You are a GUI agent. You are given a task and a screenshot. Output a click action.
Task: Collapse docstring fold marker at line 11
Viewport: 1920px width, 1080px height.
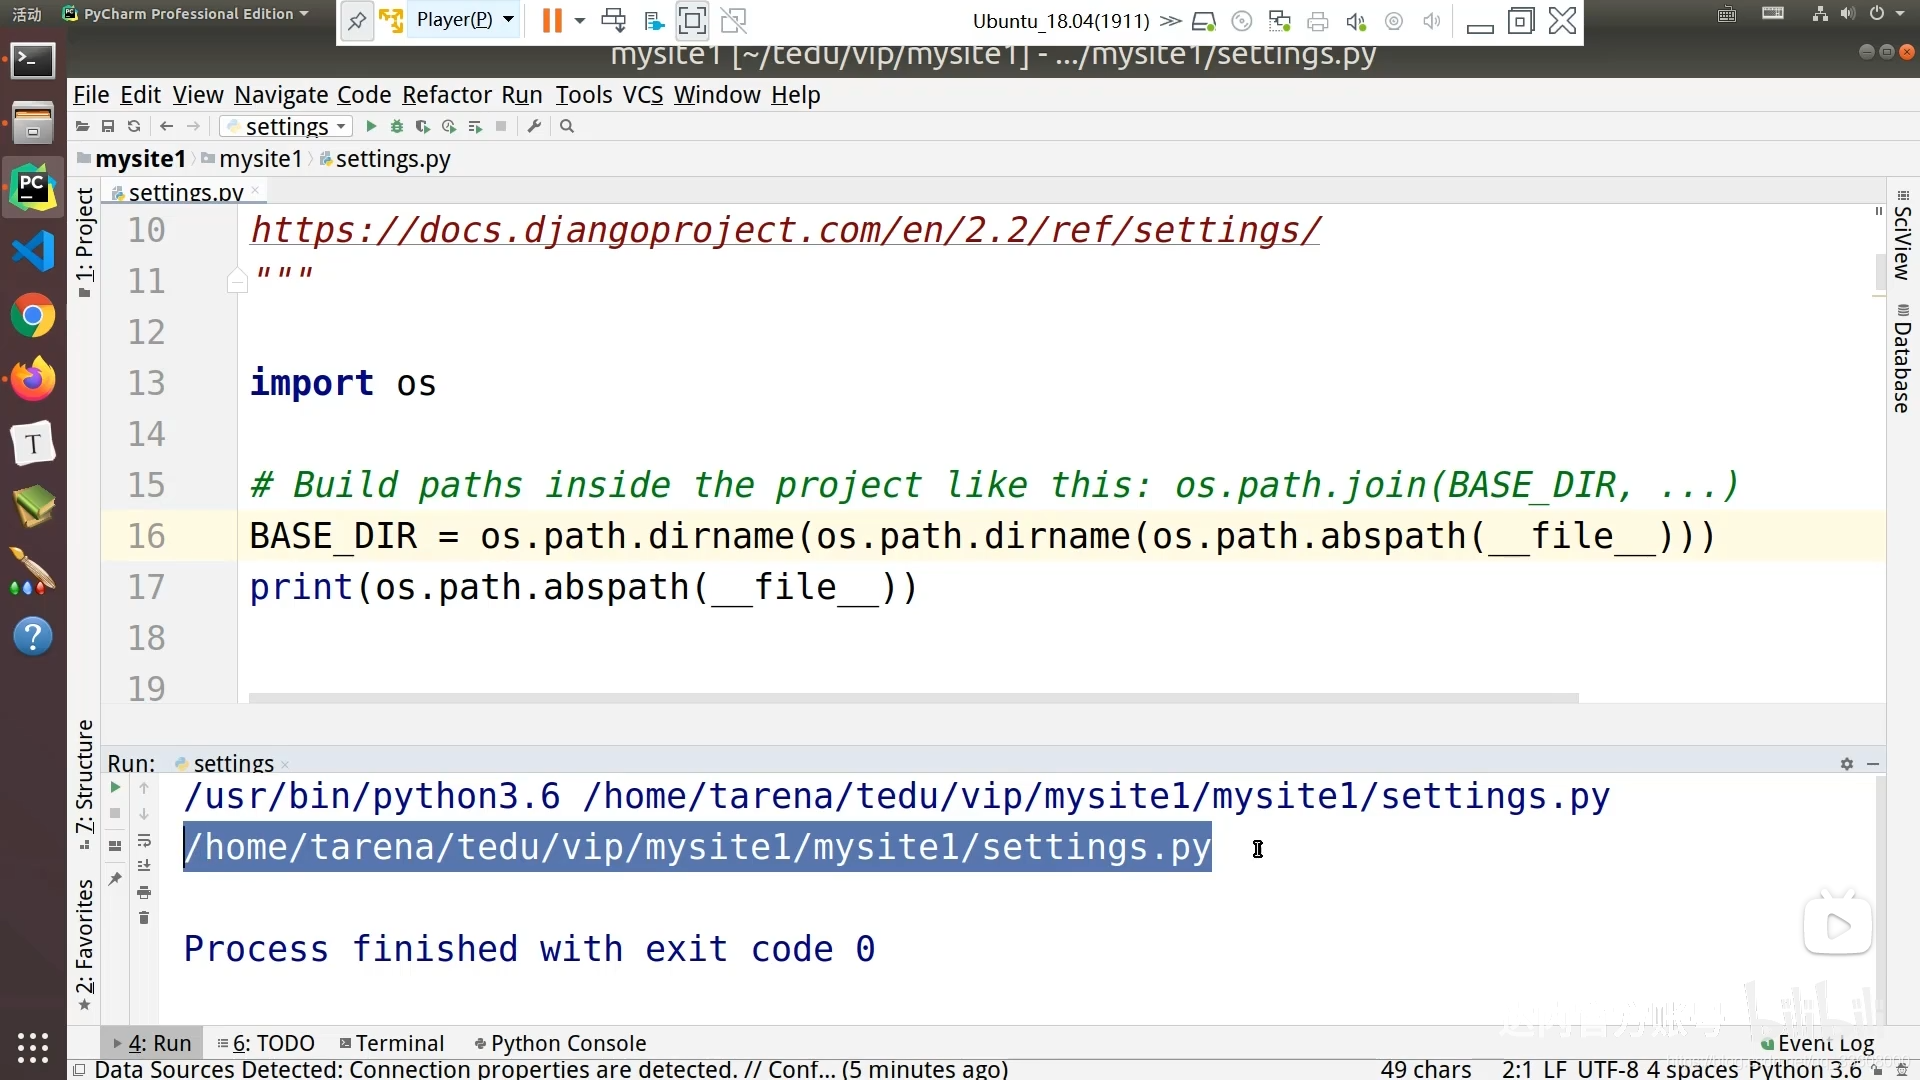237,281
